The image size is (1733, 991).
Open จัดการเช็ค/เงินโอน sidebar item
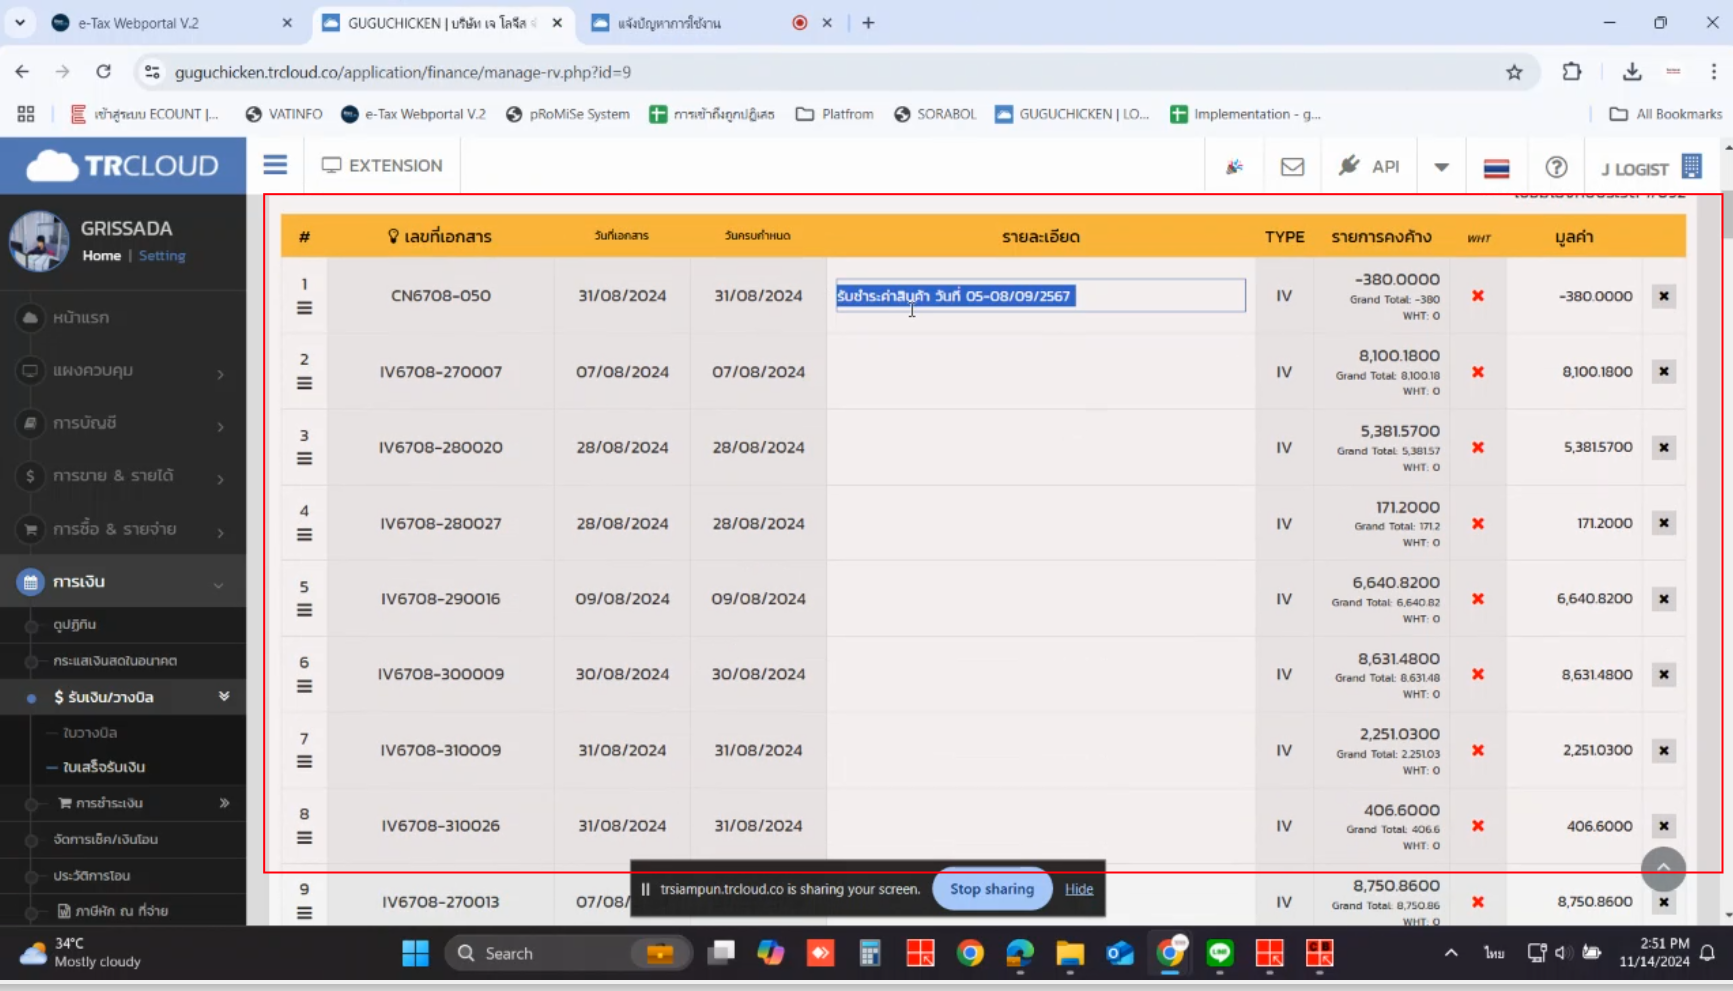105,839
